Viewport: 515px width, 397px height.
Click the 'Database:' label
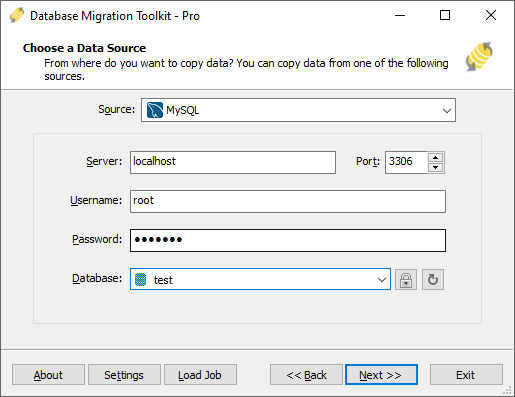point(97,278)
